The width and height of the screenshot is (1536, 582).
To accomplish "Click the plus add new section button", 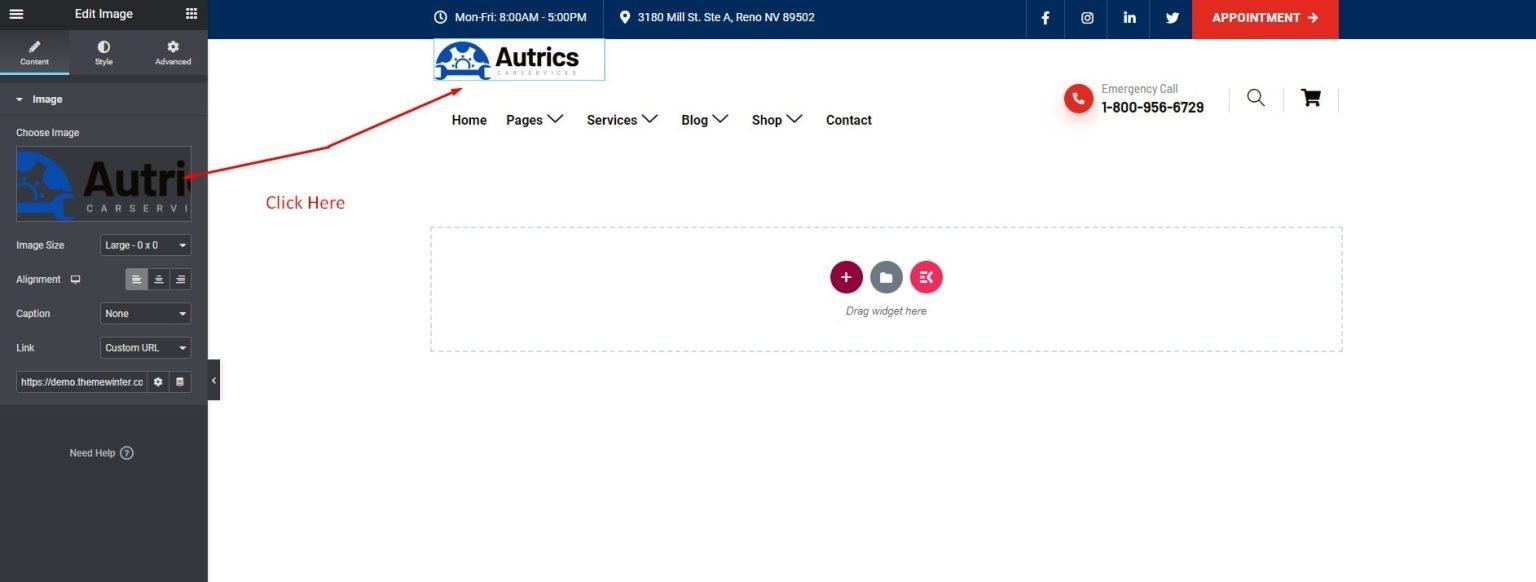I will [x=846, y=277].
